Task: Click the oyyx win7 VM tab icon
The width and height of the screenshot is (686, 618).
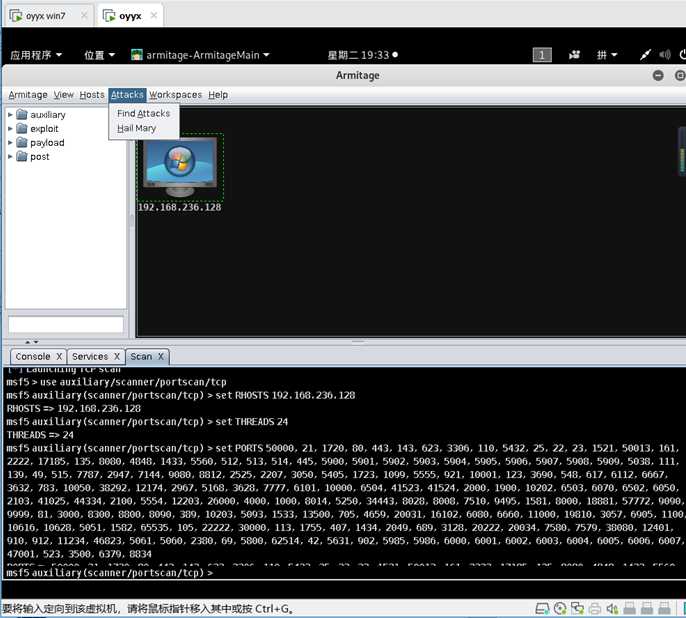Action: (x=16, y=16)
